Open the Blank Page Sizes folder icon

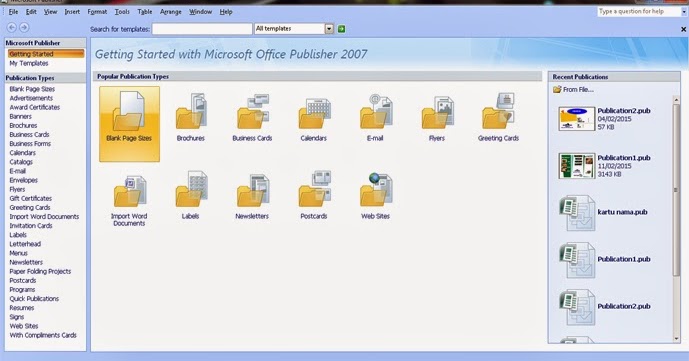[x=129, y=112]
